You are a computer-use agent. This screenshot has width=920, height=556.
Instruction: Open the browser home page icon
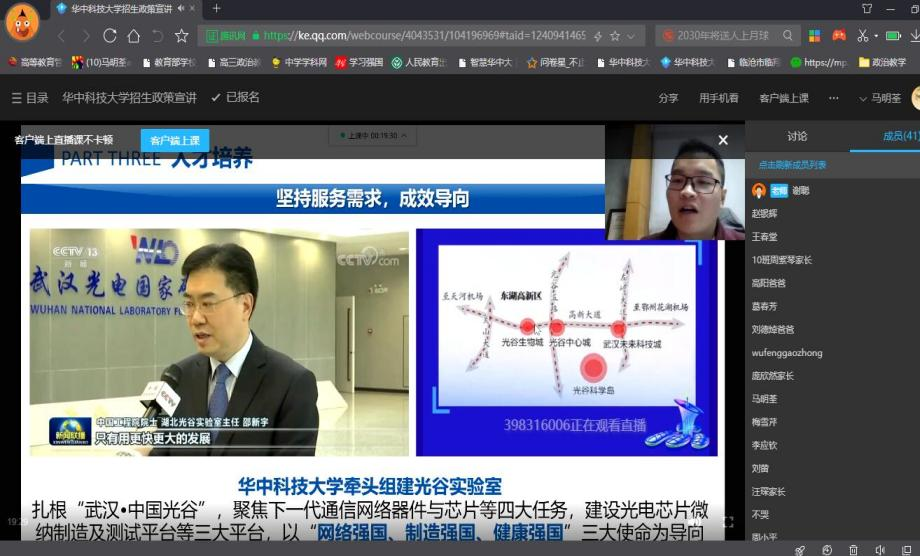pyautogui.click(x=134, y=36)
